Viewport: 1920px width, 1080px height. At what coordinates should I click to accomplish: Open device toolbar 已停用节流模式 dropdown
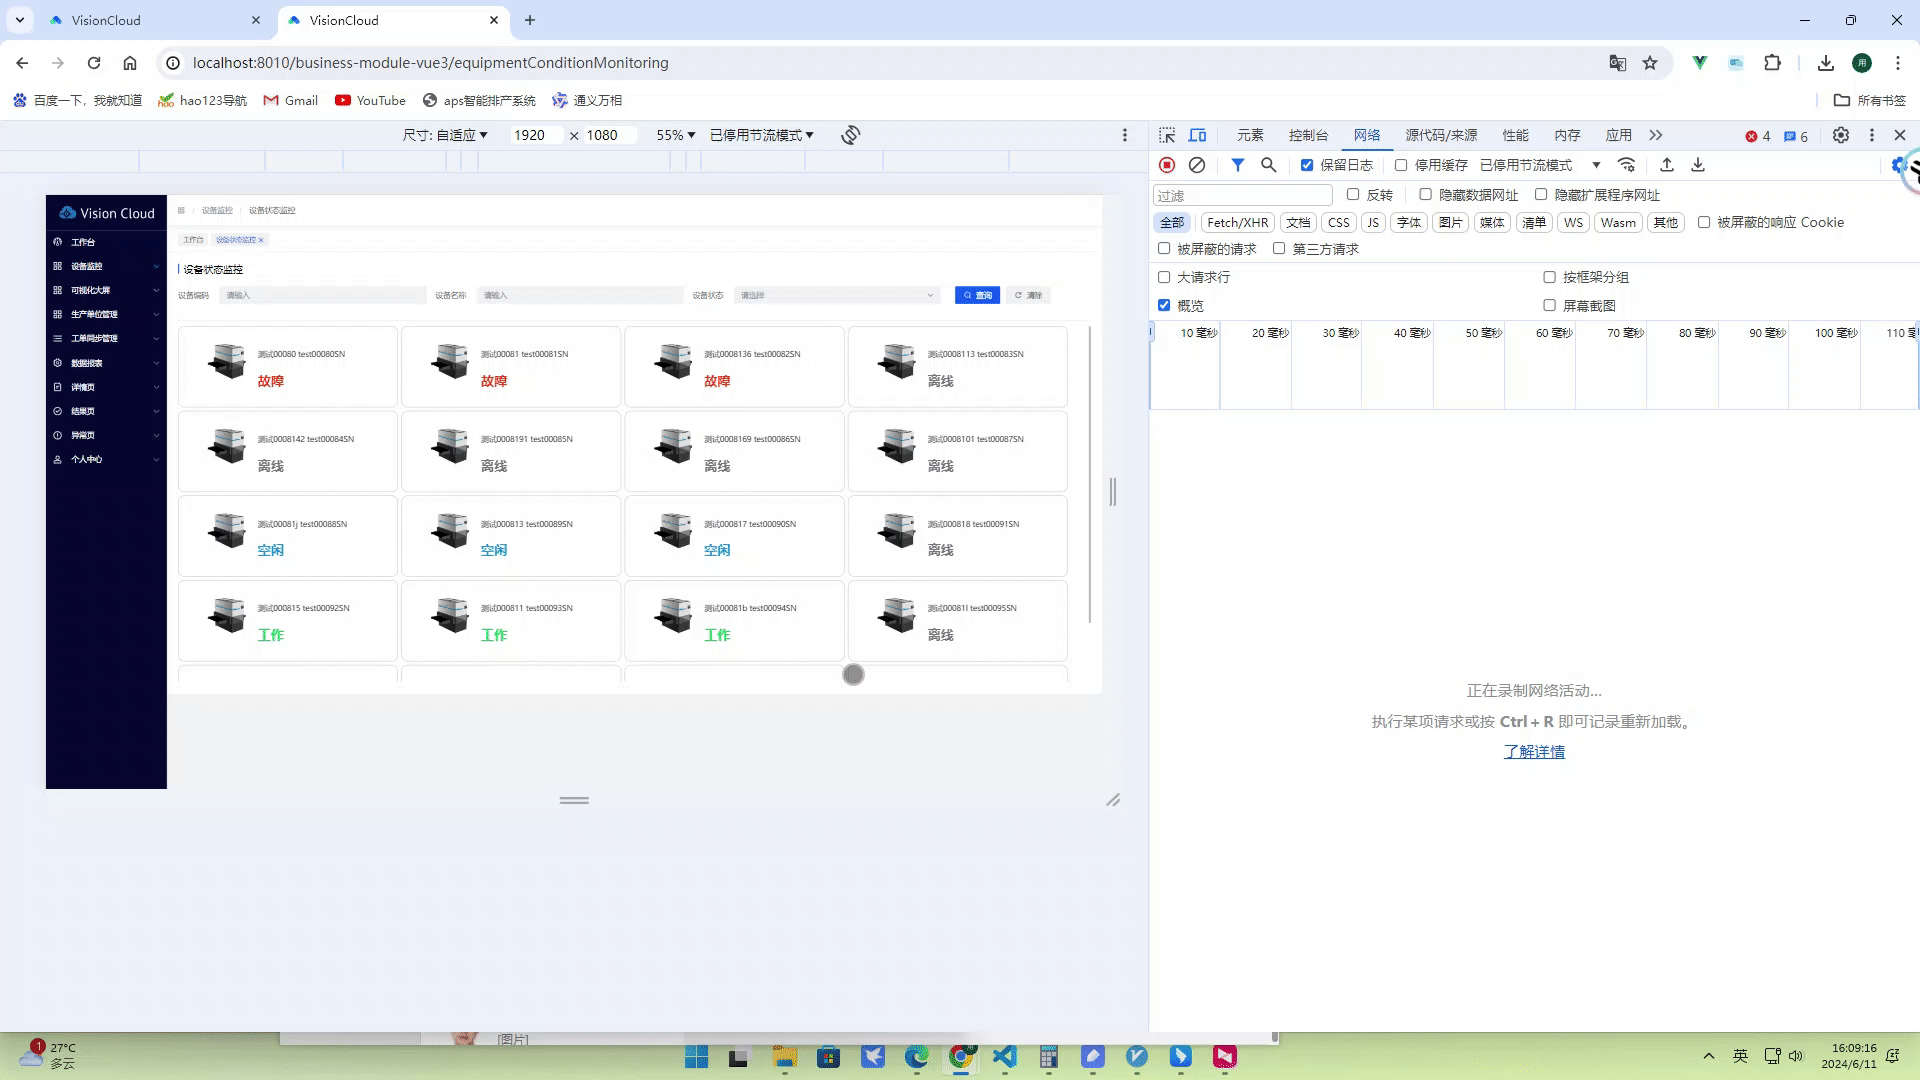[x=762, y=135]
